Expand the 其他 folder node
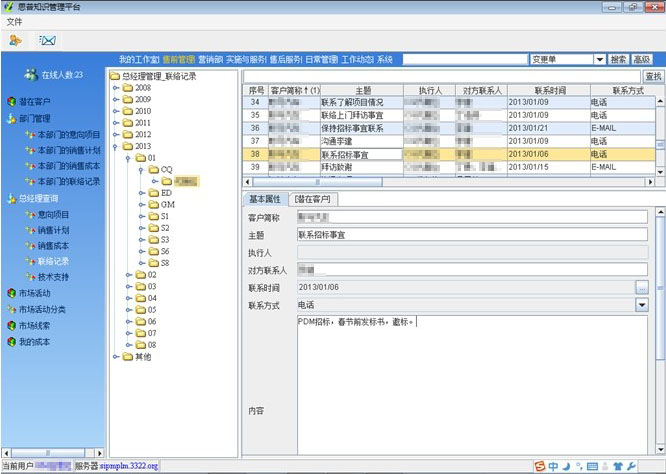This screenshot has width=666, height=474. coord(116,357)
